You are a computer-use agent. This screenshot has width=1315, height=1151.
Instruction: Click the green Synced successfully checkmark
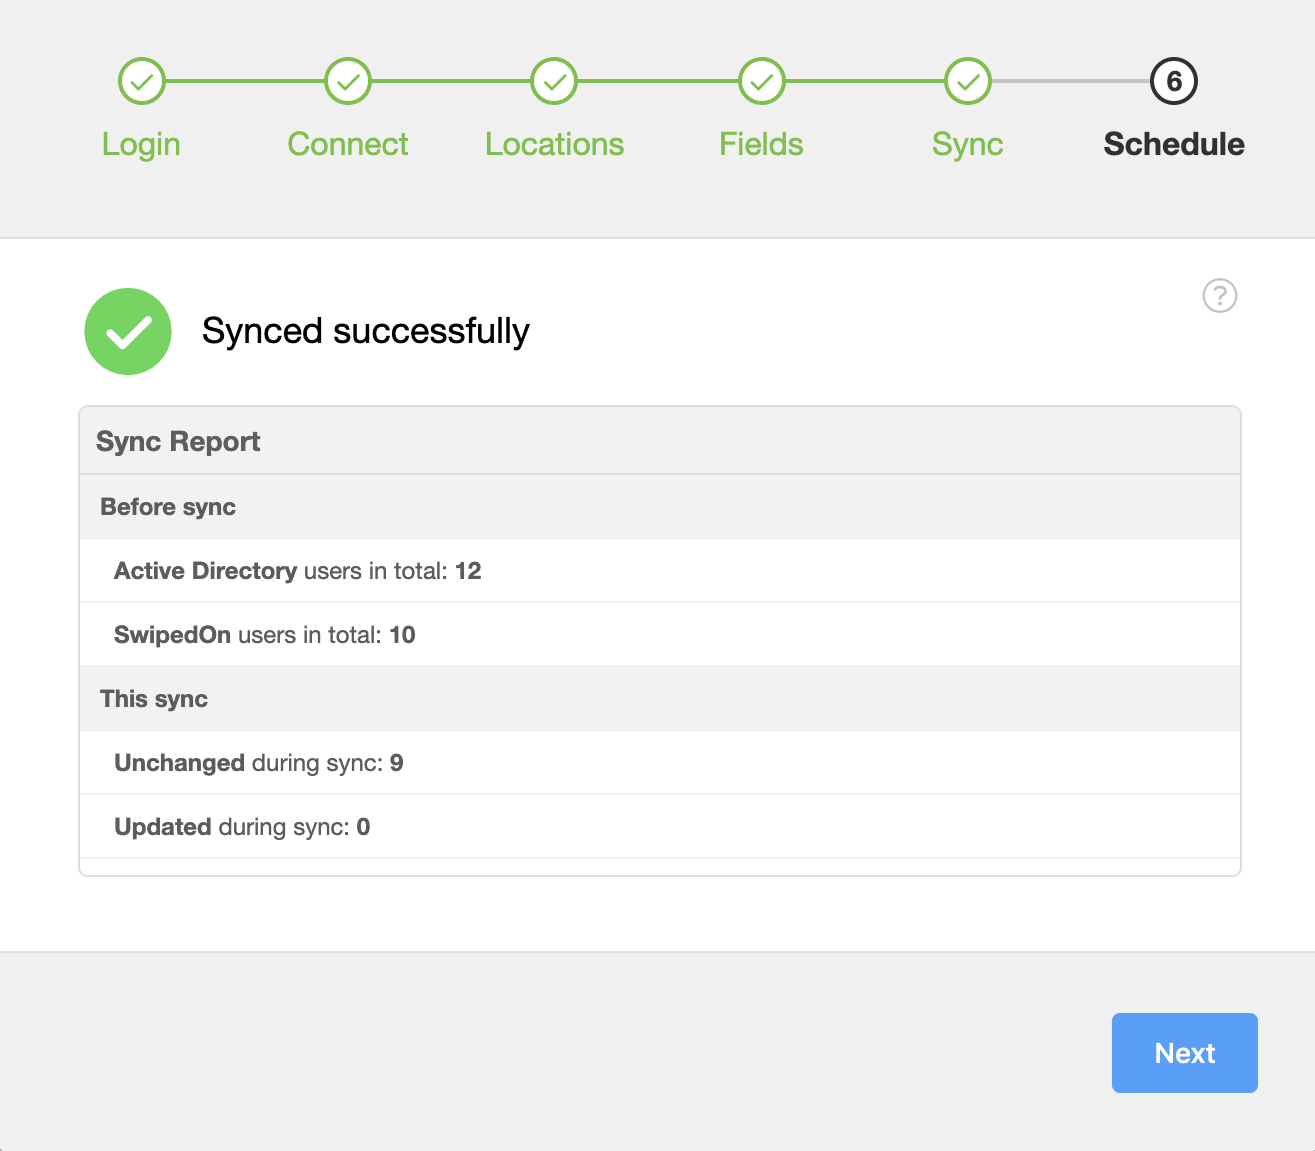[x=128, y=331]
